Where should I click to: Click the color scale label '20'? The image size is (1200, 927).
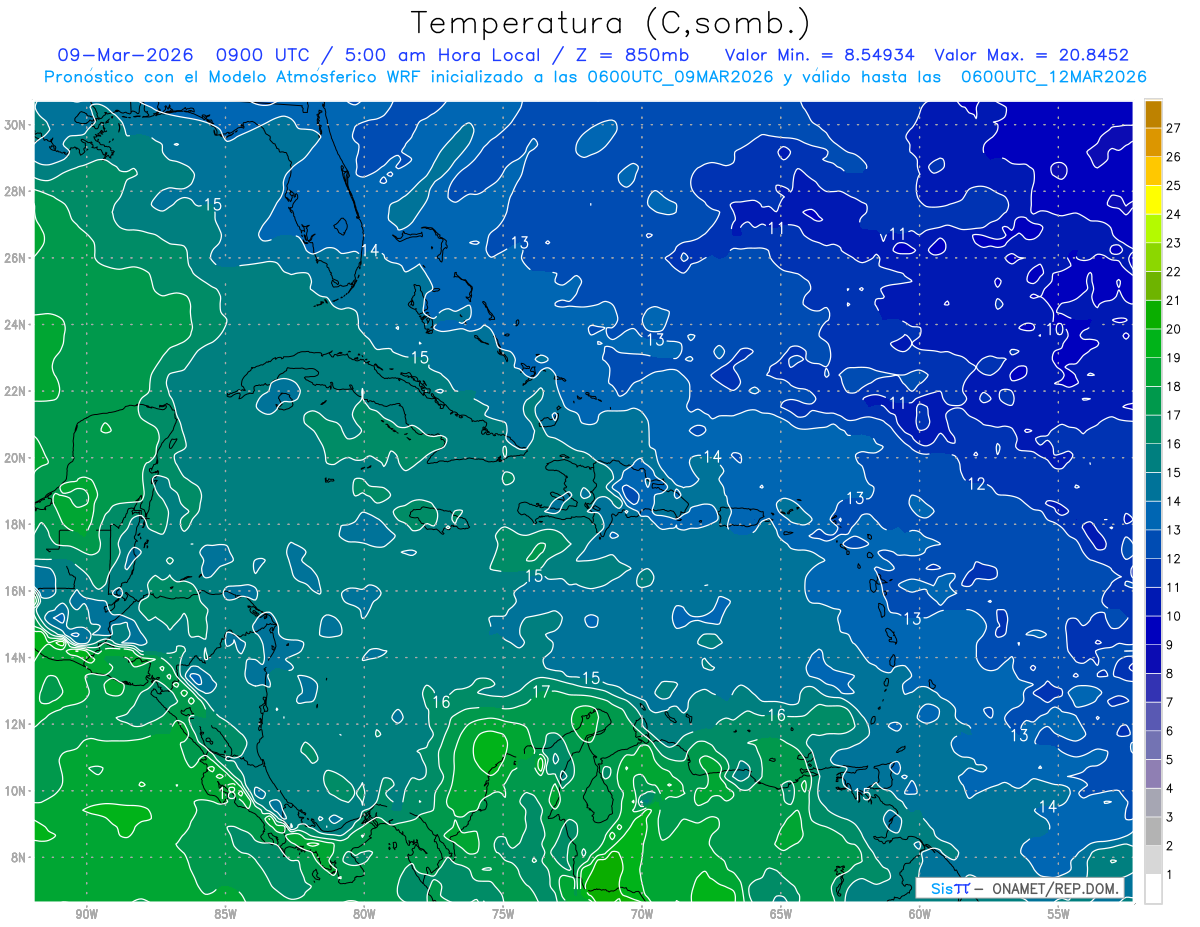1174,329
